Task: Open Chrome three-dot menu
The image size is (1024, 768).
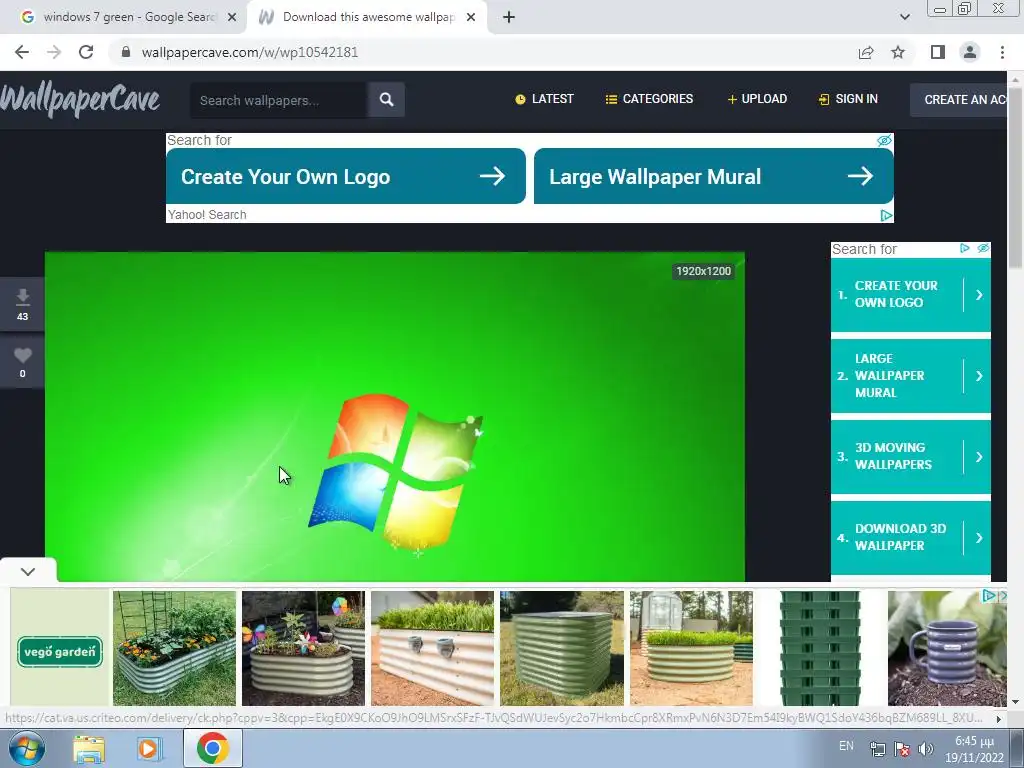Action: coord(1002,52)
